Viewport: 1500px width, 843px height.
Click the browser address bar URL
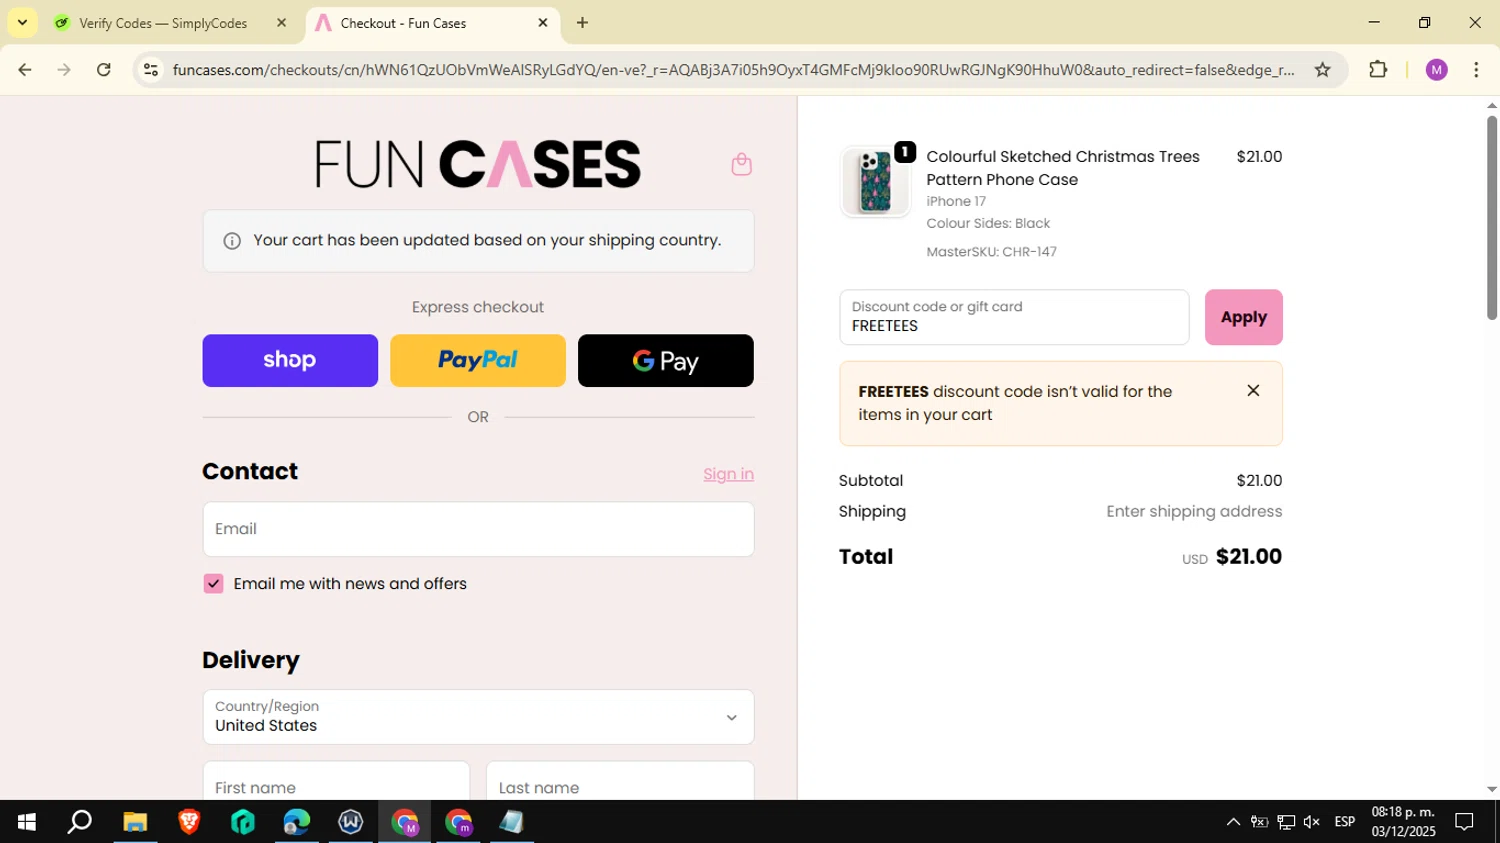733,70
